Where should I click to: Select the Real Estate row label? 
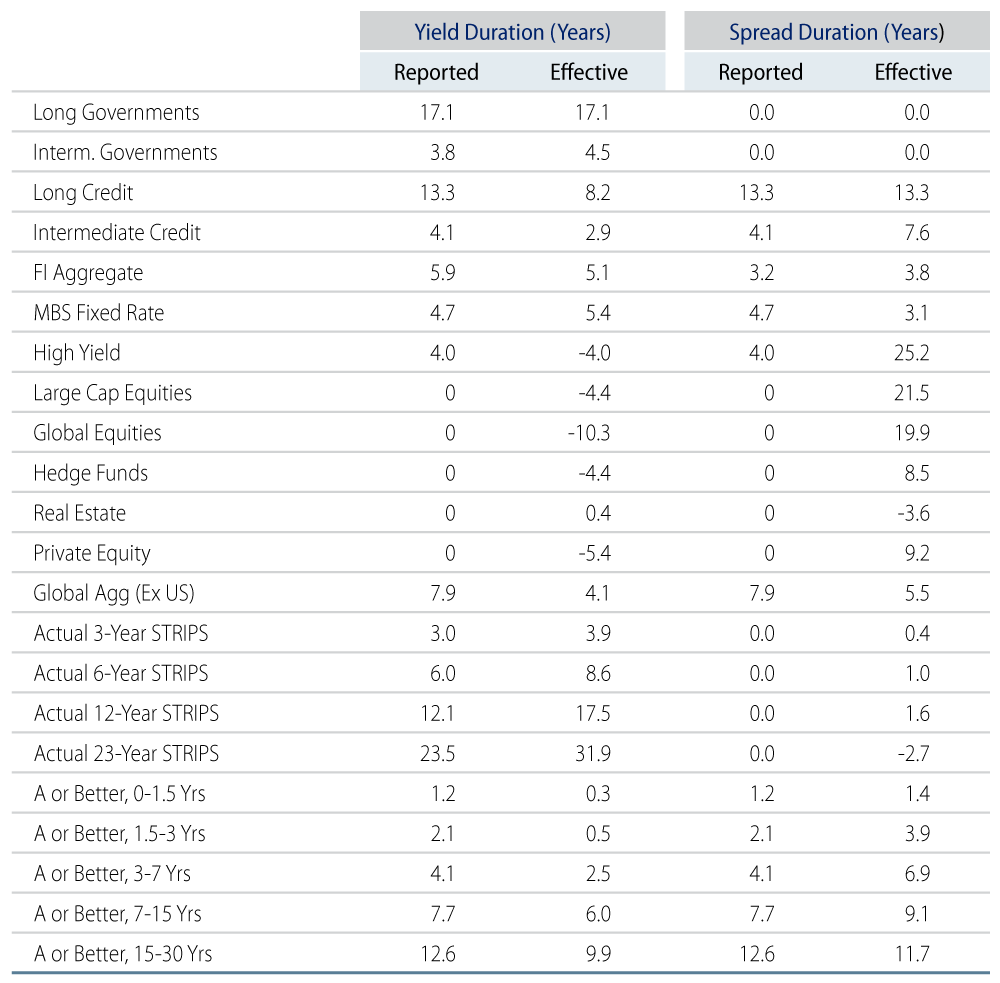[x=79, y=513]
